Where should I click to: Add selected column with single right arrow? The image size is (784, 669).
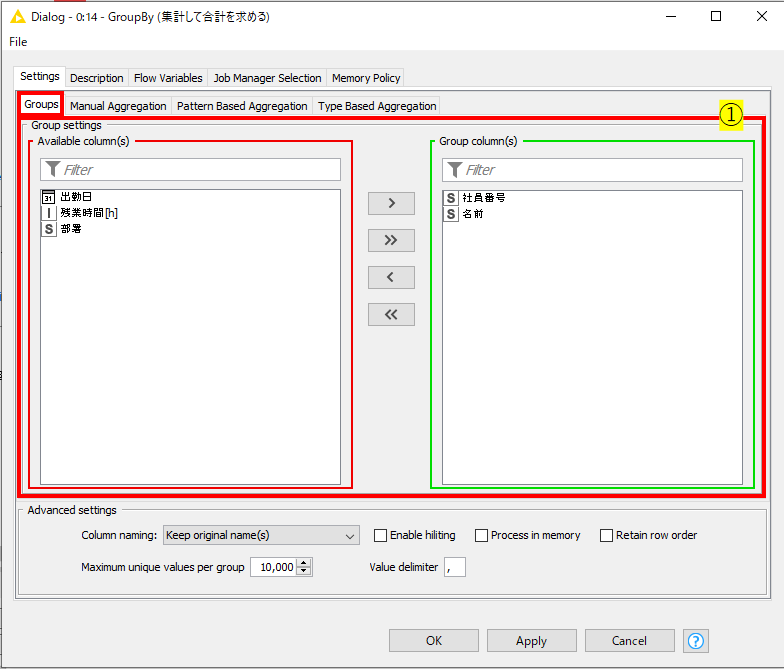point(391,203)
